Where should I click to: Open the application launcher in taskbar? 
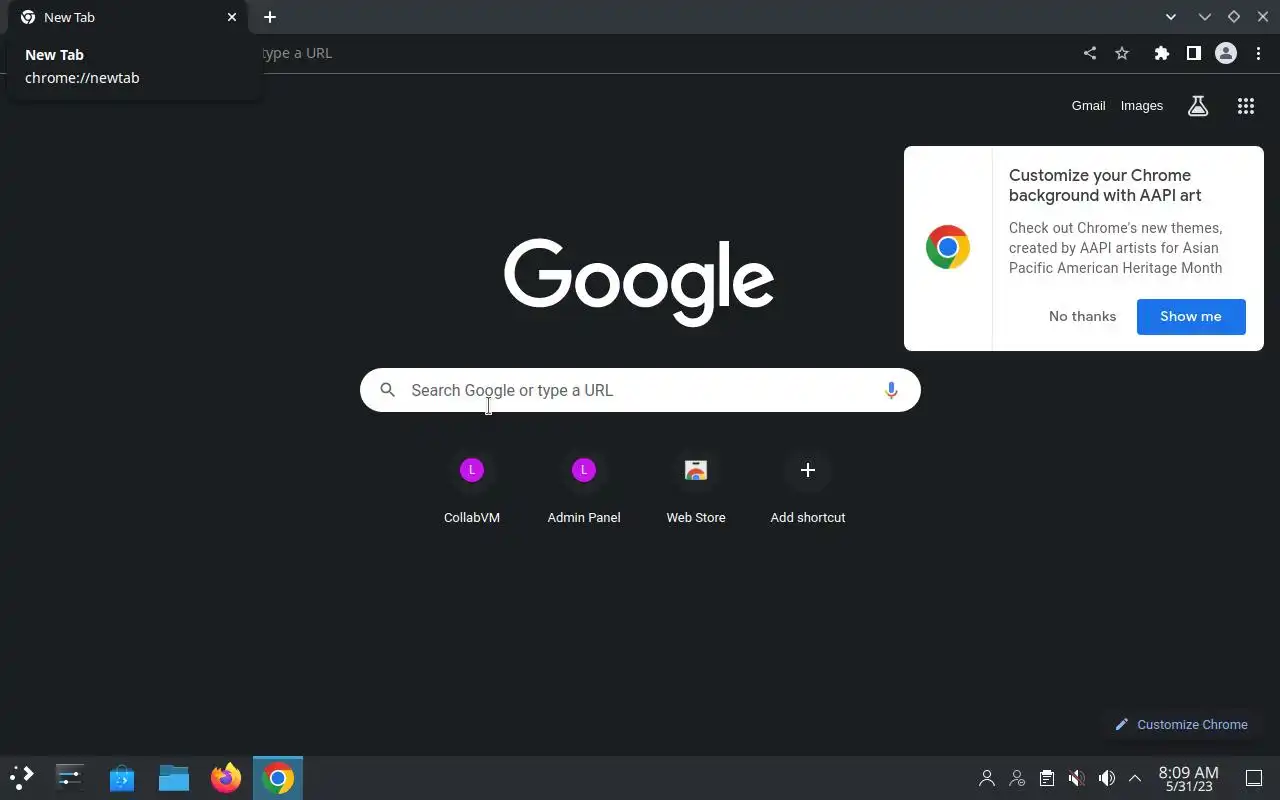click(22, 777)
